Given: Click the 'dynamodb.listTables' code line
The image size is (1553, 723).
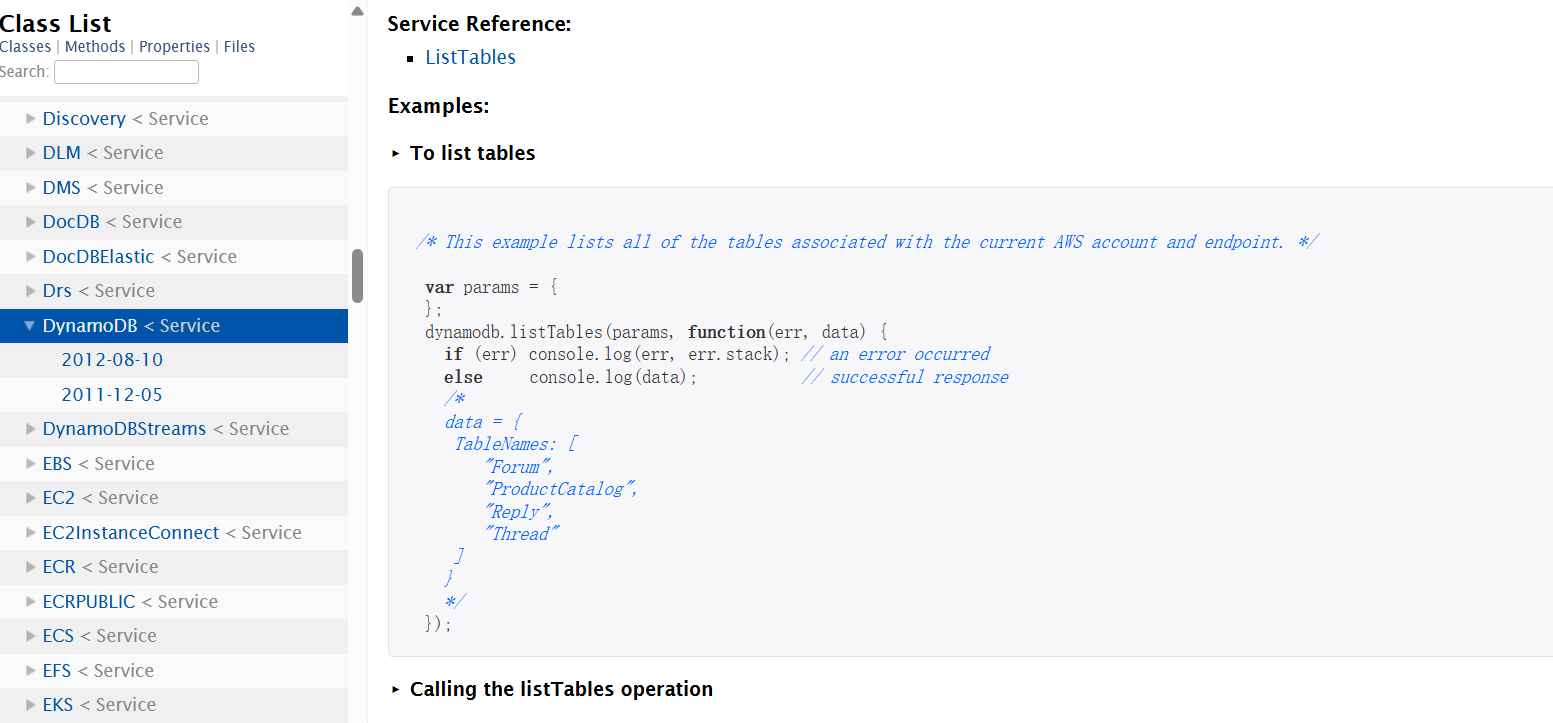Looking at the screenshot, I should 656,332.
